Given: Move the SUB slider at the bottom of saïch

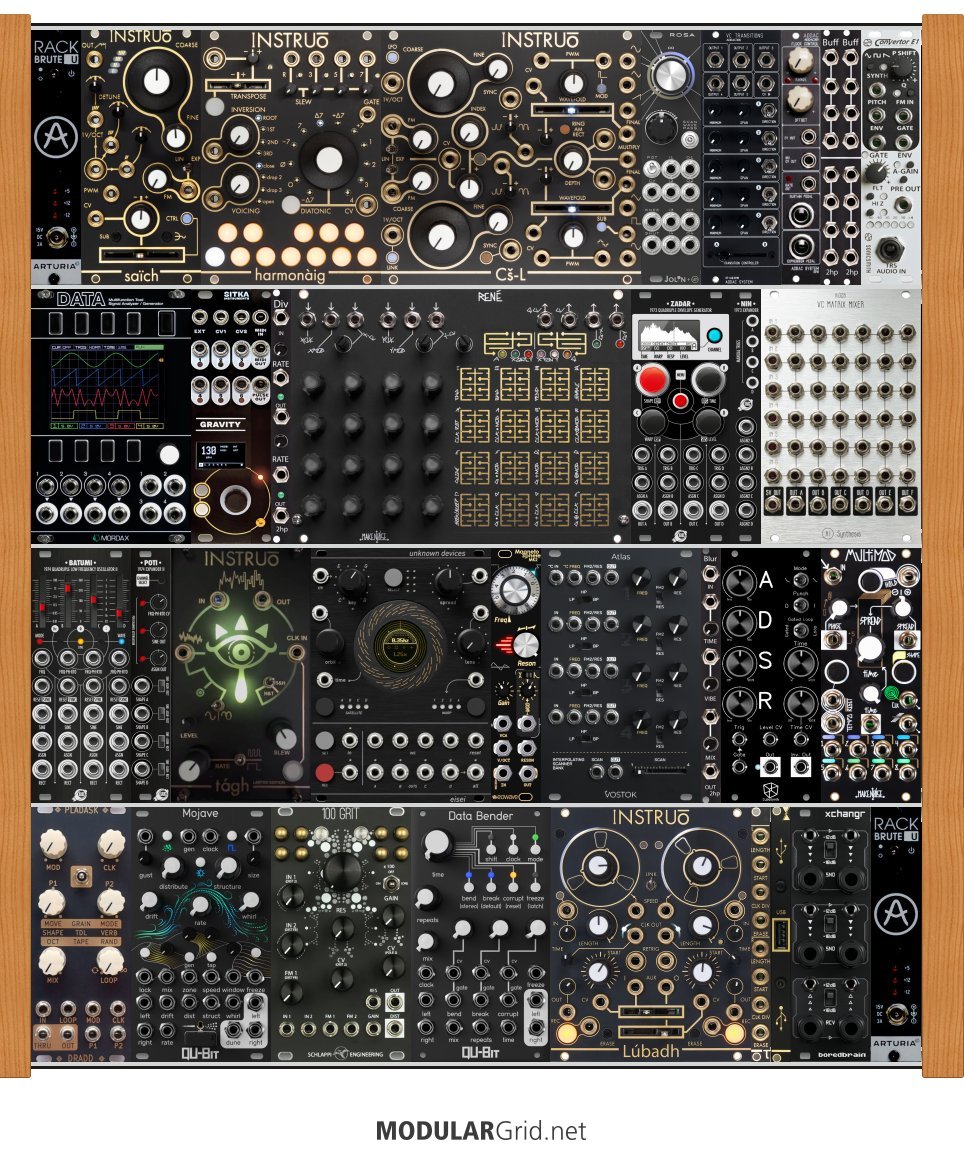Looking at the screenshot, I should pos(141,254).
